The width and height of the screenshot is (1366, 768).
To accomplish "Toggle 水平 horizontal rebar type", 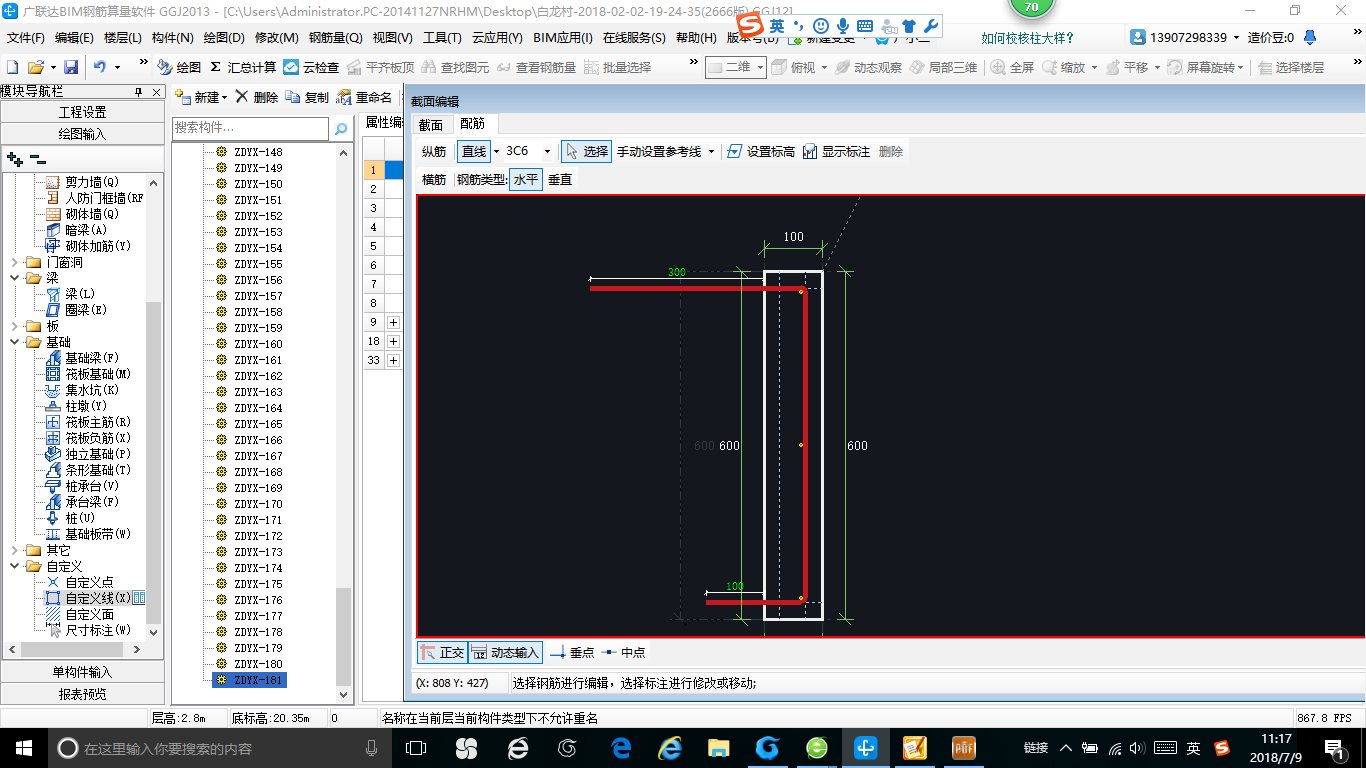I will [526, 179].
